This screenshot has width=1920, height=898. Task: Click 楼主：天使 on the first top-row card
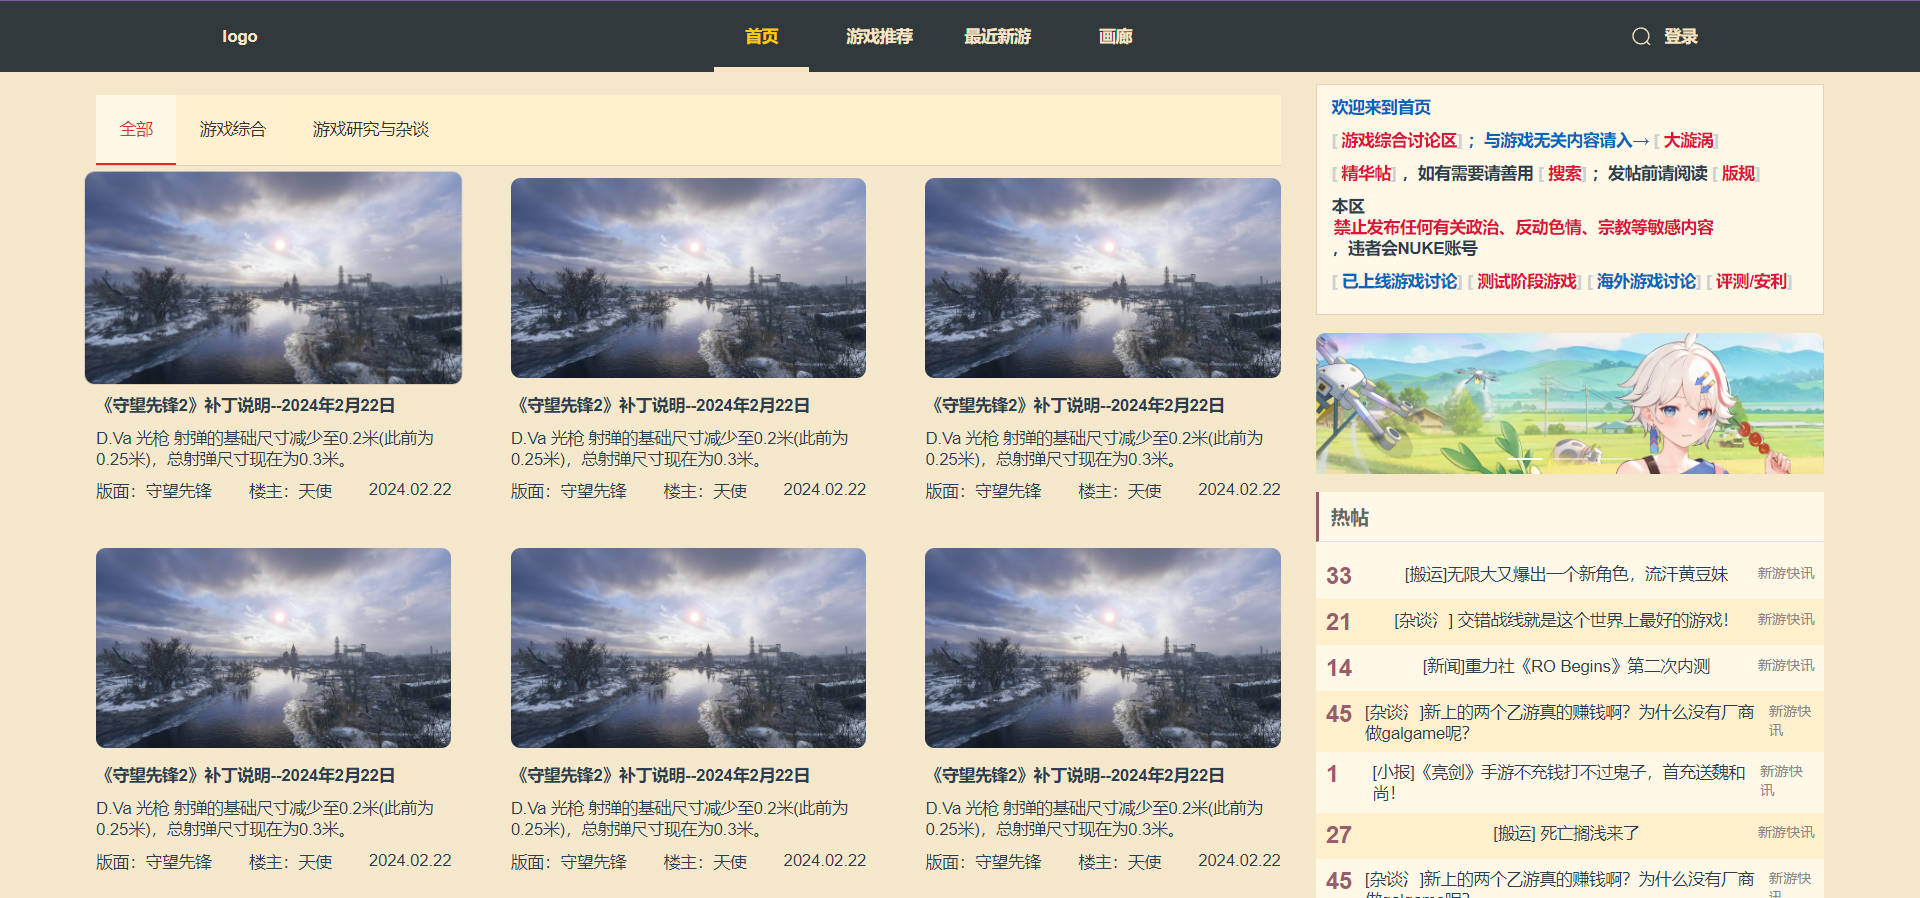290,491
